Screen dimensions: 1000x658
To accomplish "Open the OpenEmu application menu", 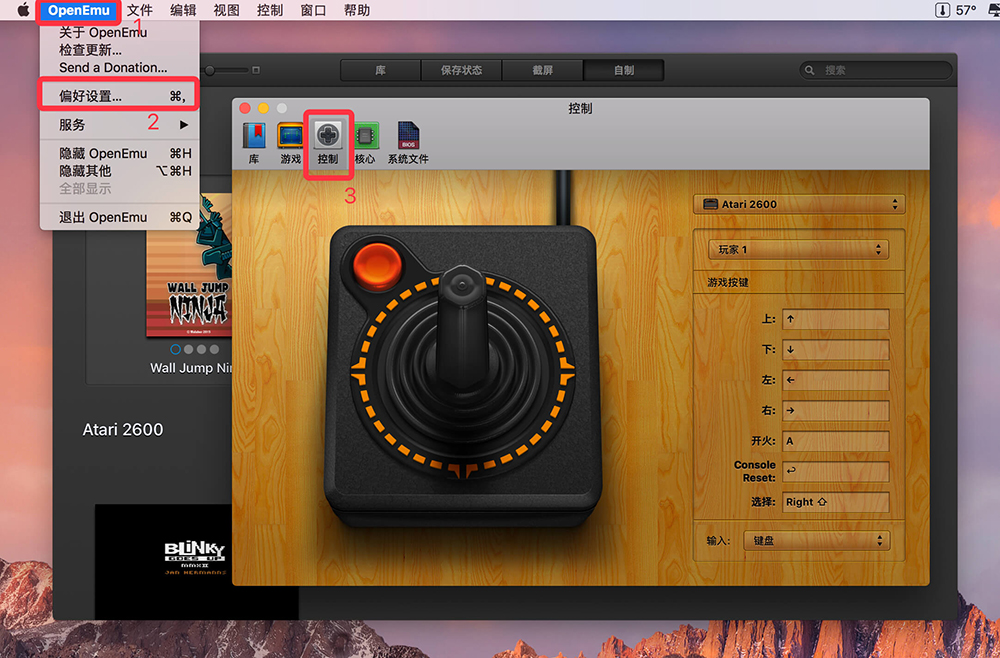I will pyautogui.click(x=78, y=10).
